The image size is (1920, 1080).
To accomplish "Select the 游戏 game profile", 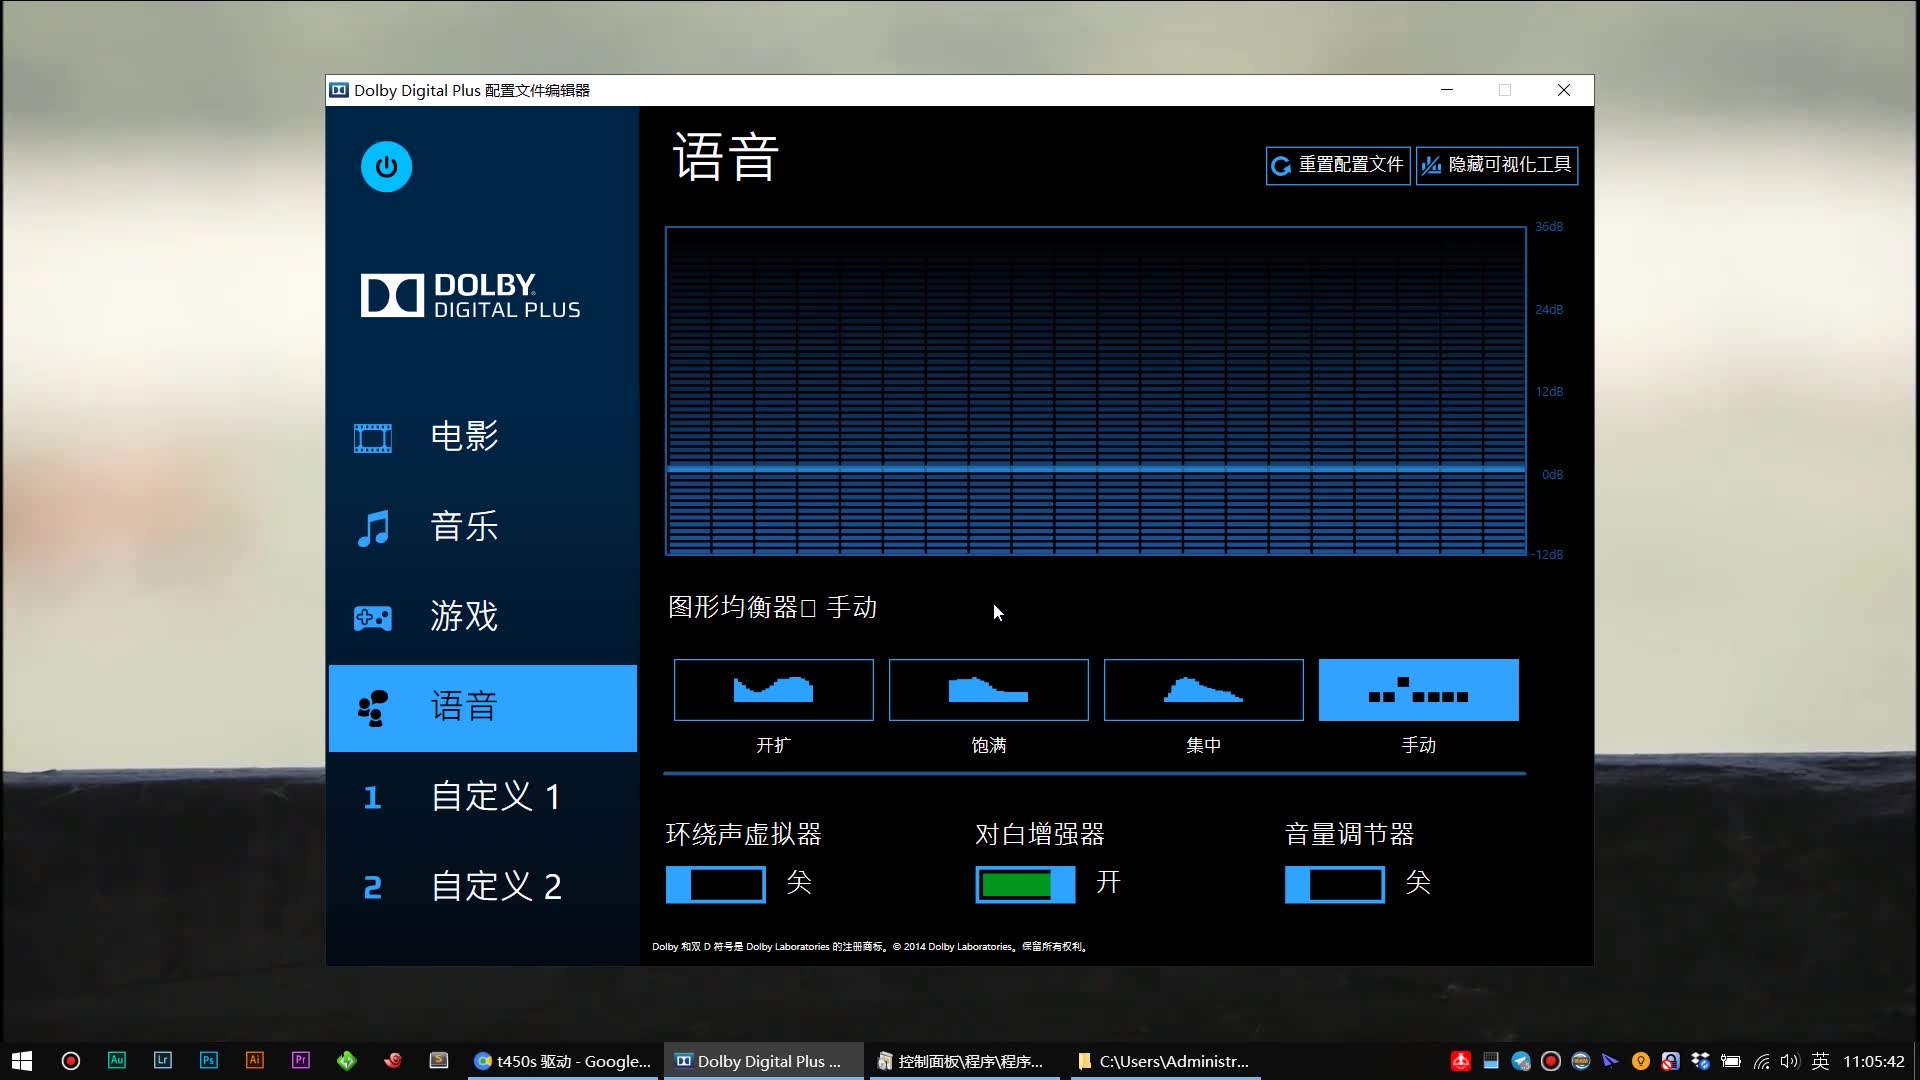I will point(482,617).
